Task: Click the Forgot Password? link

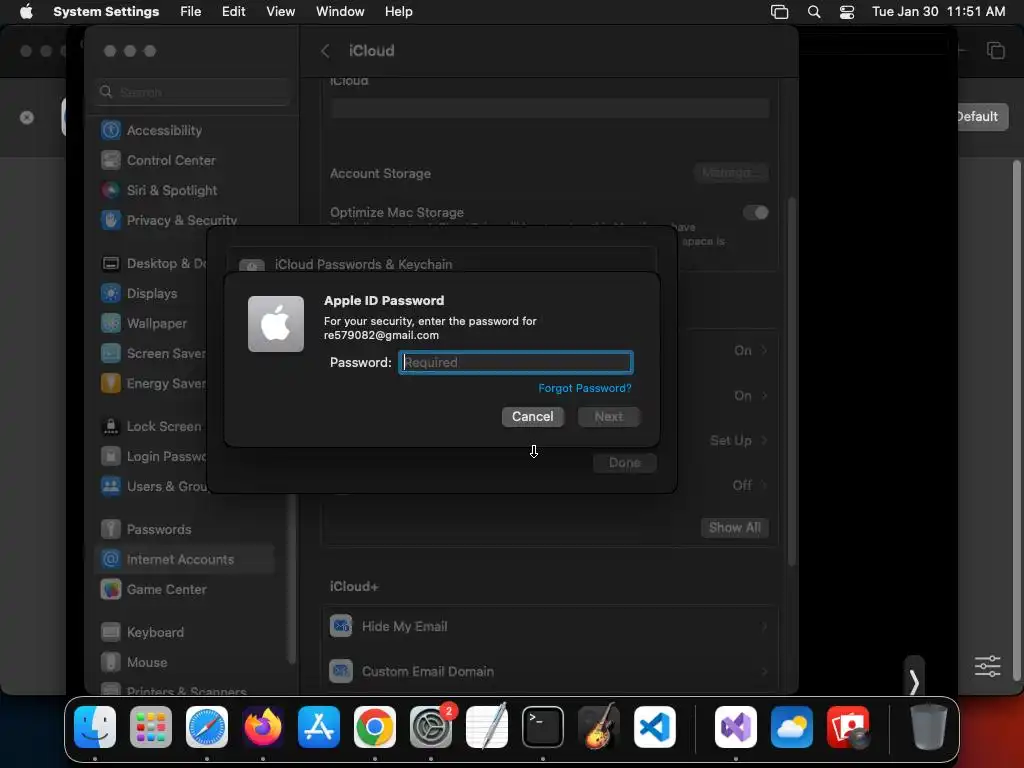Action: 584,388
